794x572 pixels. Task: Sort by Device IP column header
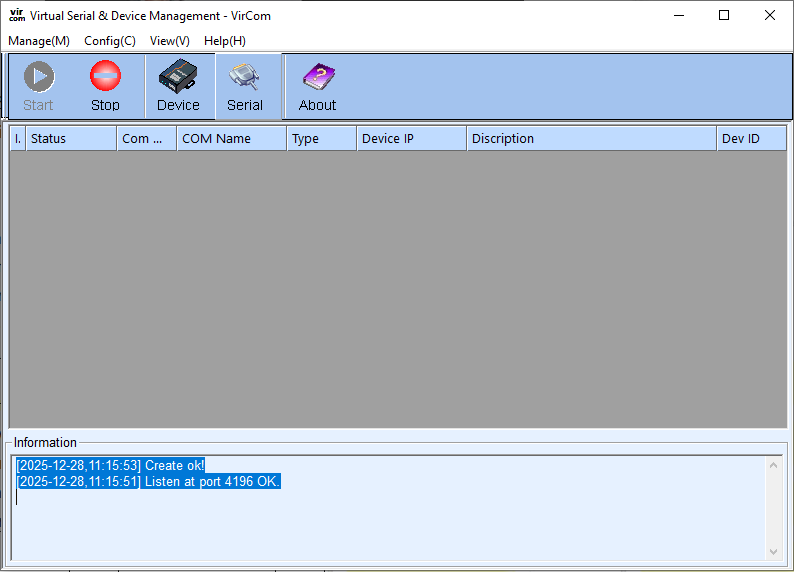click(411, 139)
